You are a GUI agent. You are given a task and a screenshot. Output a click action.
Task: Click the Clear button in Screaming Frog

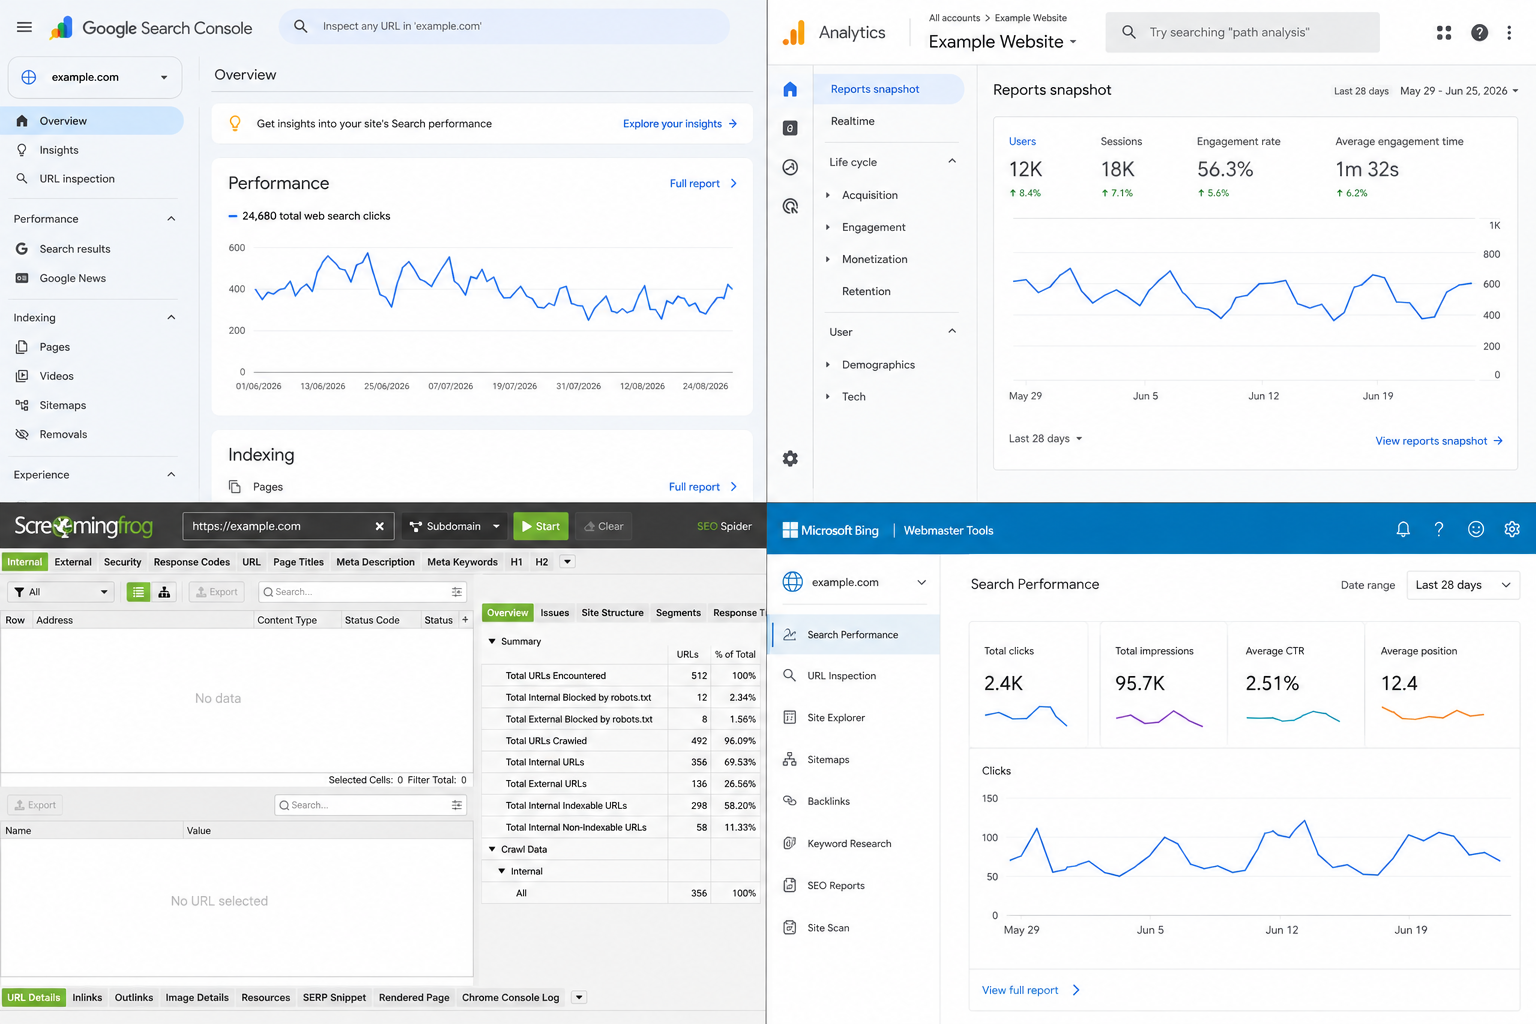click(603, 526)
